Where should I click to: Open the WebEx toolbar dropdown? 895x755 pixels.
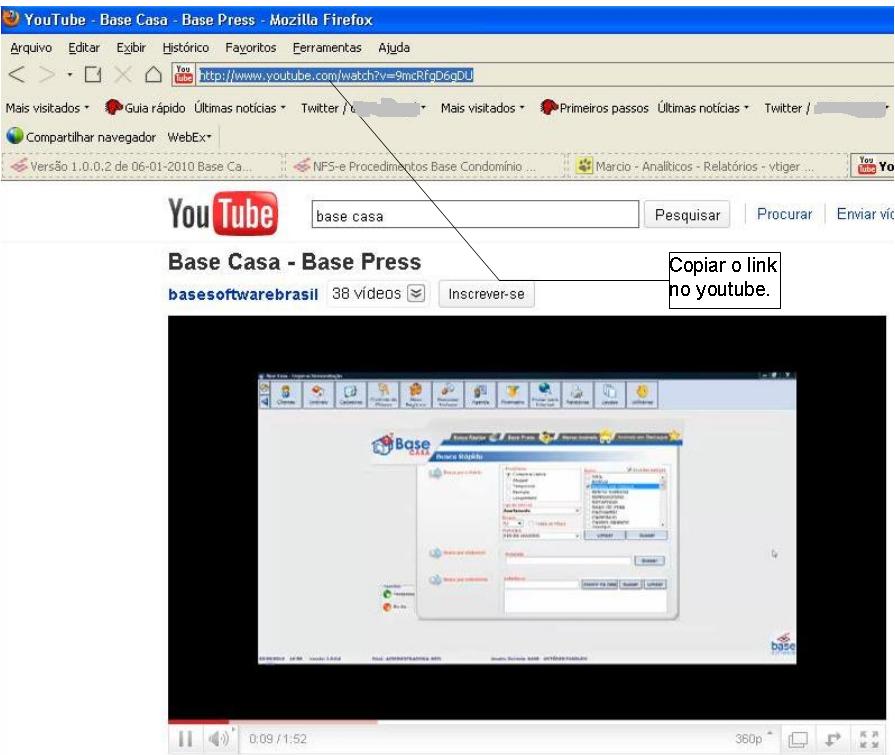[x=190, y=137]
